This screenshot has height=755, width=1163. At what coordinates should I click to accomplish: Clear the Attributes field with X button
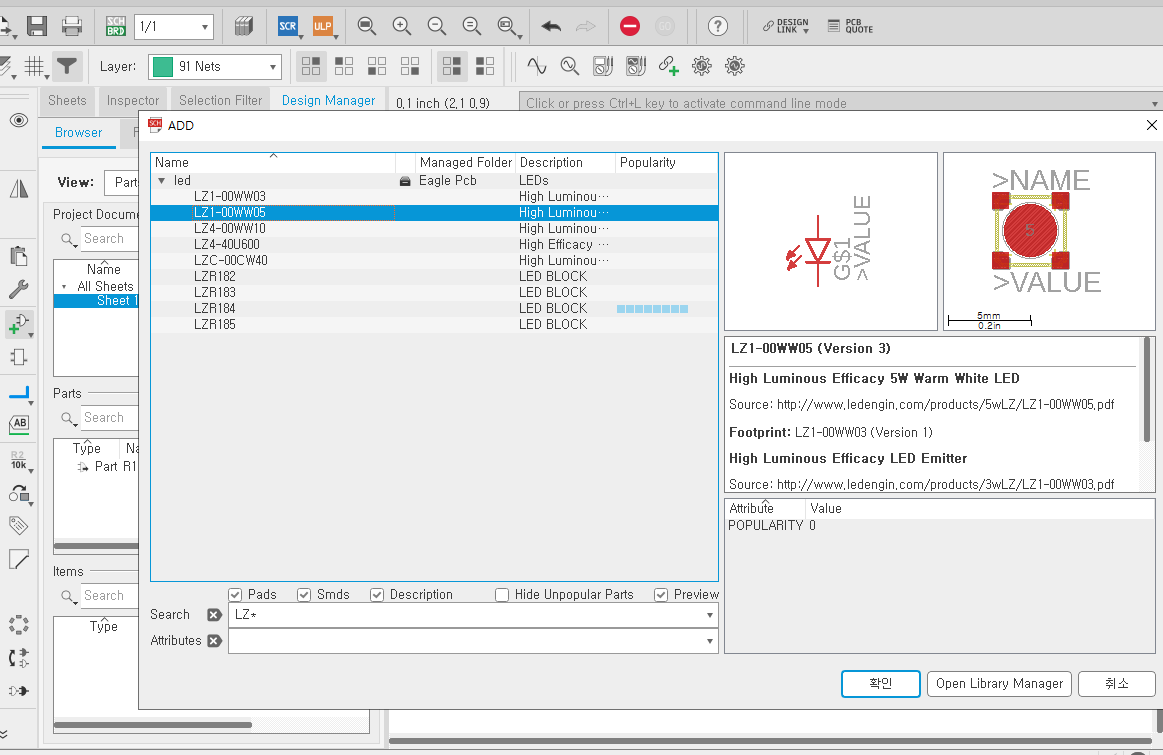click(x=214, y=641)
